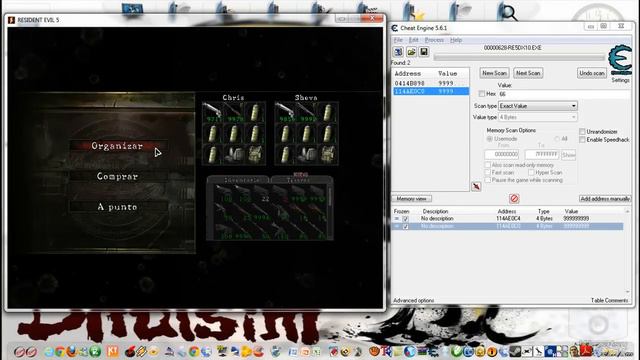Click the red arrow add-to-list icon
The height and width of the screenshot is (360, 640).
pos(476,187)
